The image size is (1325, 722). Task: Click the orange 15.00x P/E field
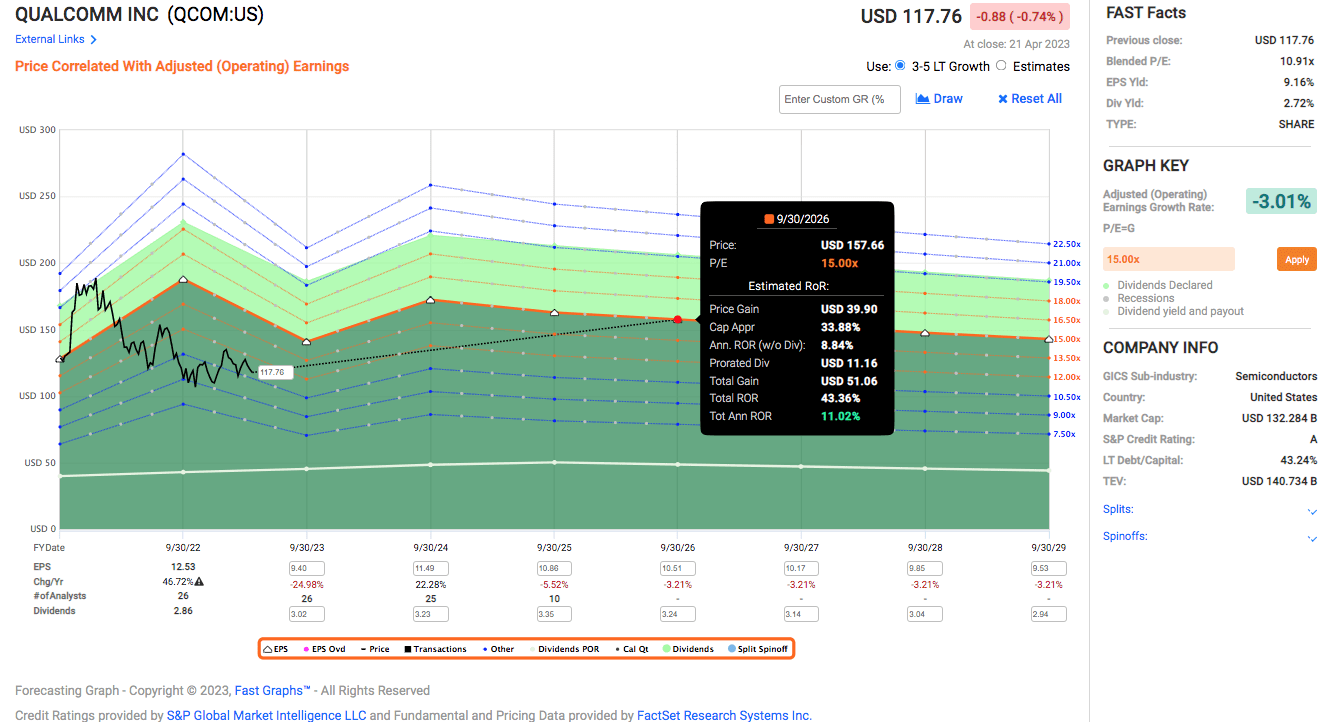point(1168,259)
